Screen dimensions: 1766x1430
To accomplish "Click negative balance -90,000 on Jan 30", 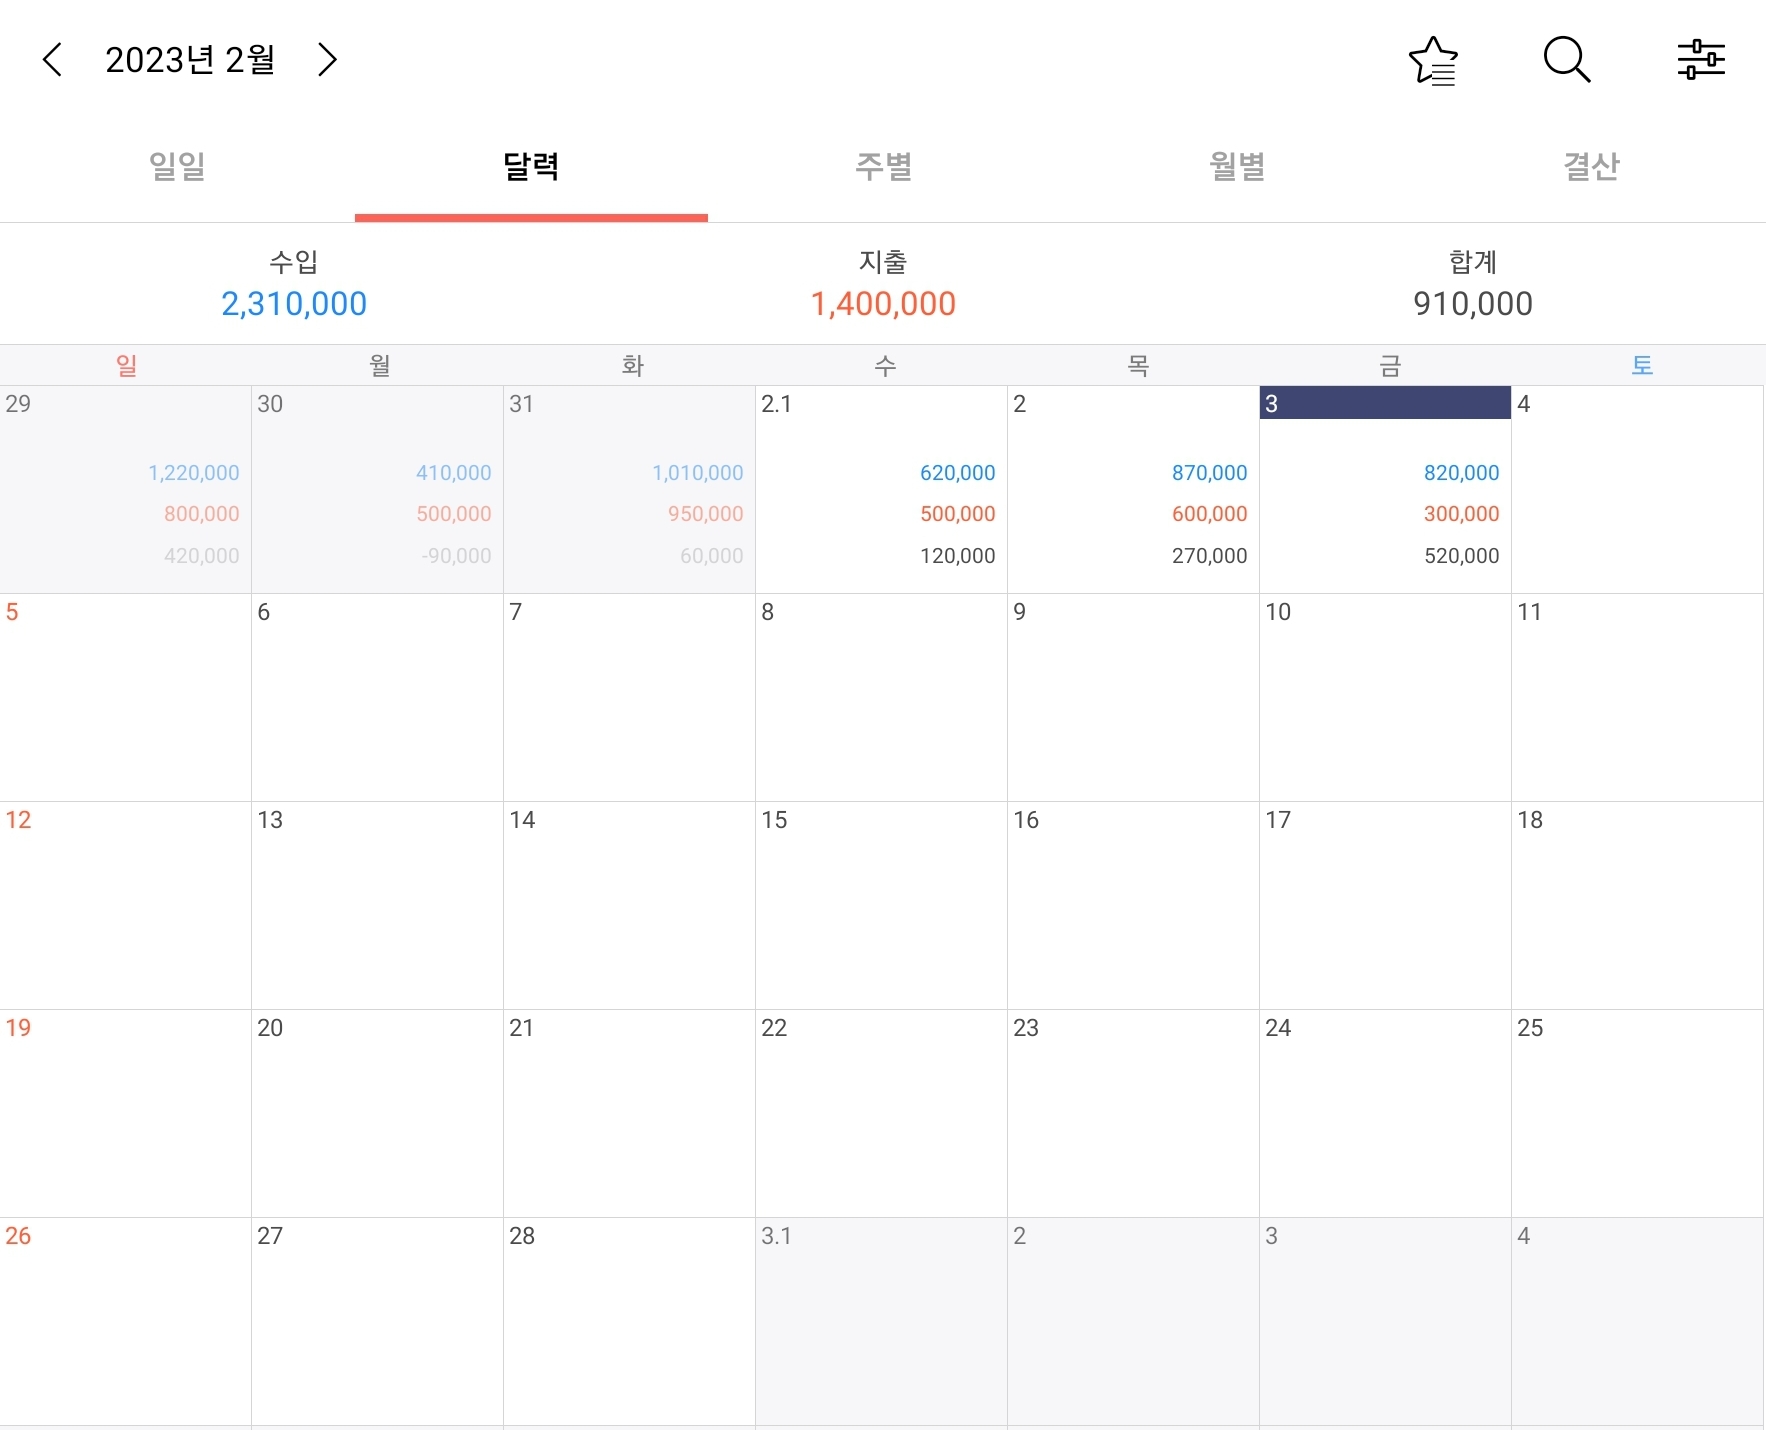I will pyautogui.click(x=456, y=556).
